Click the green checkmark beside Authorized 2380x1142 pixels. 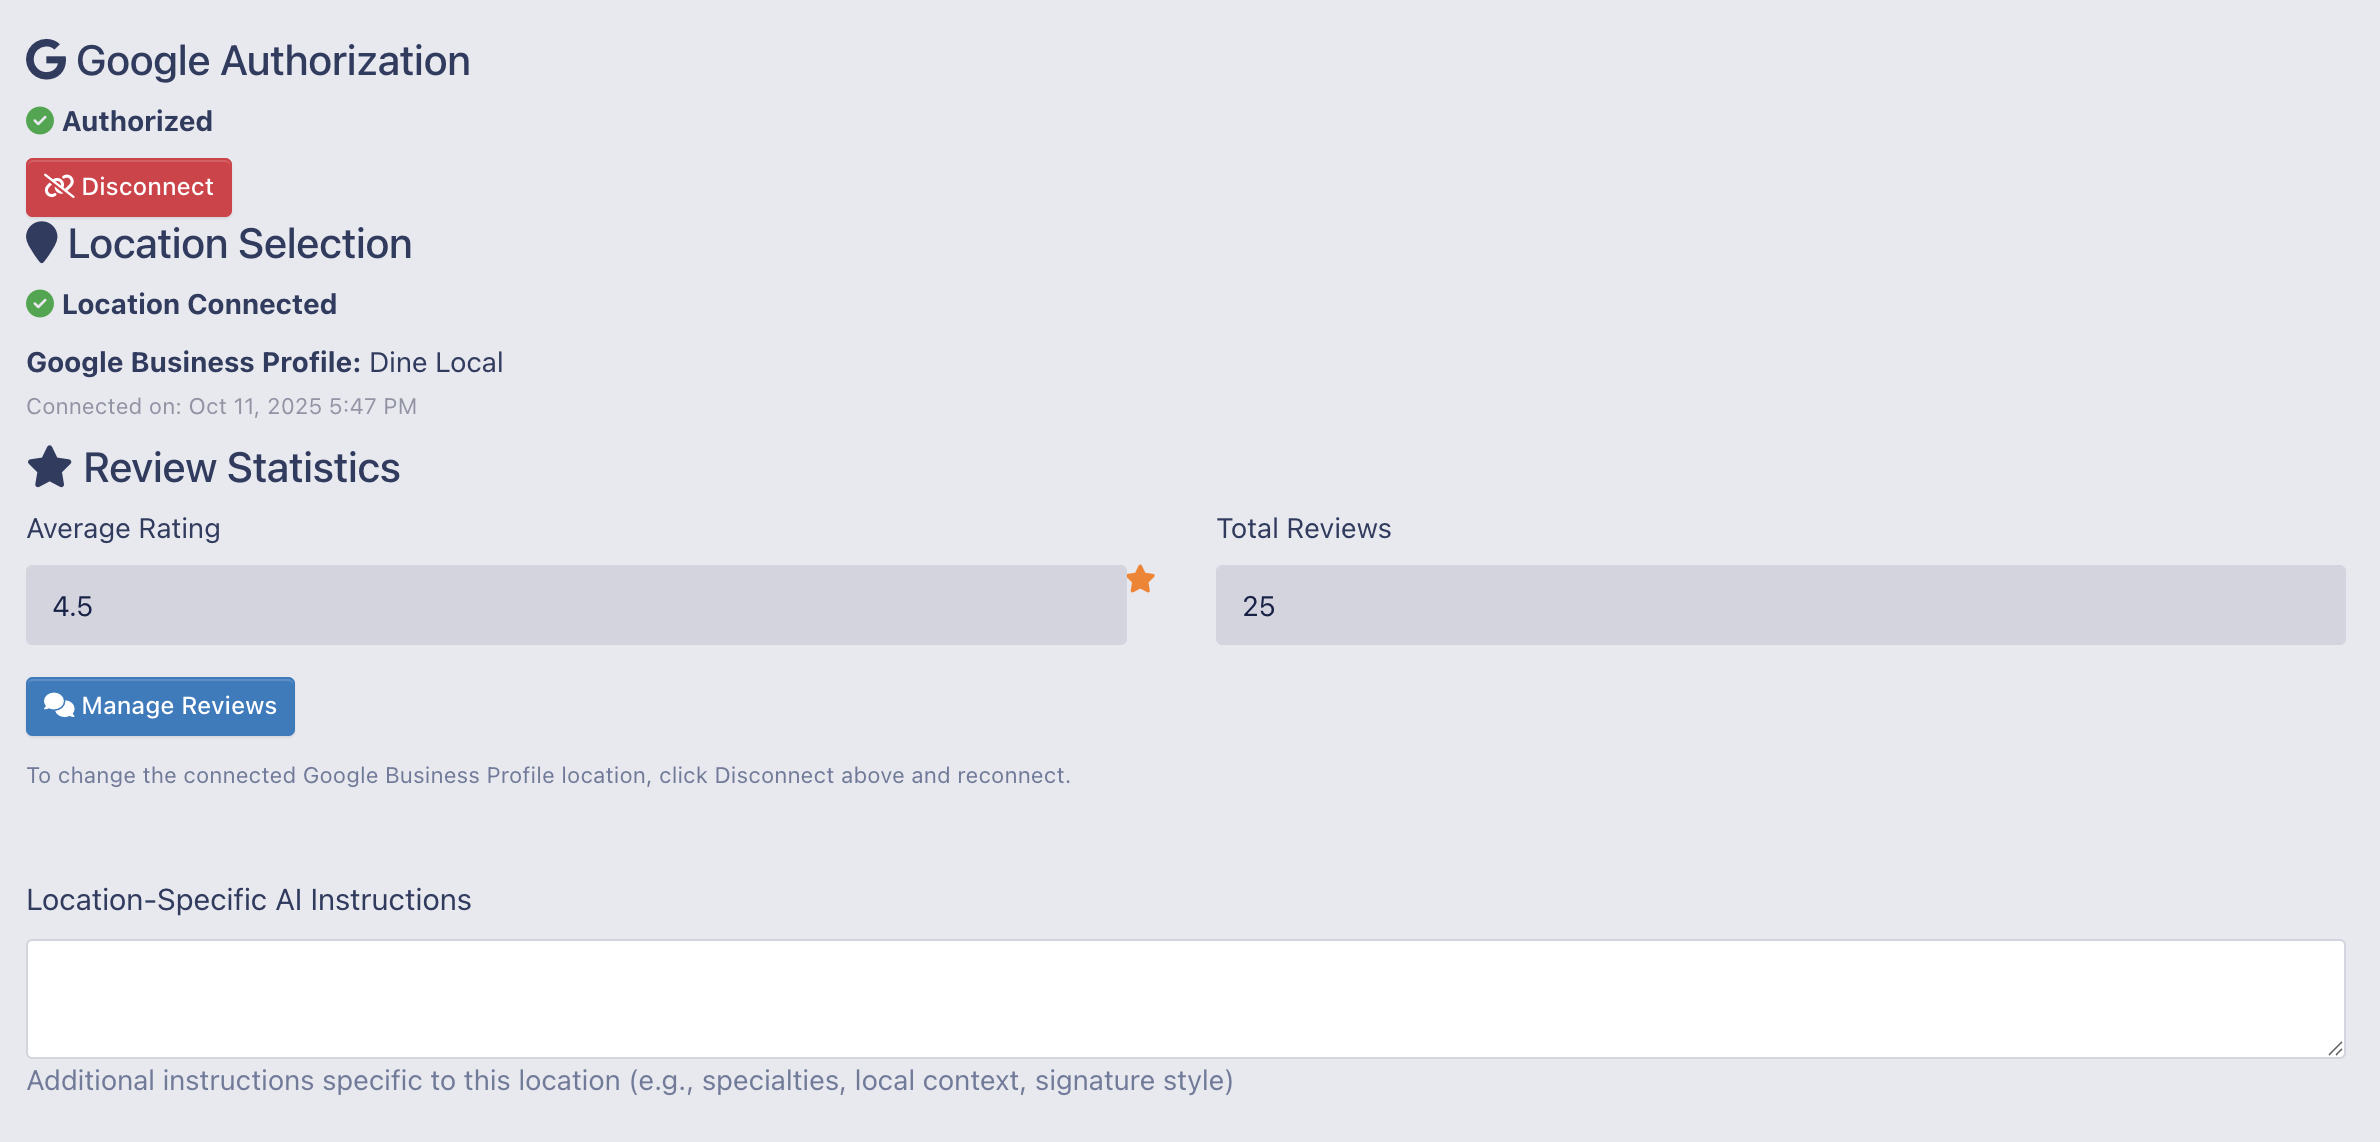pyautogui.click(x=40, y=121)
